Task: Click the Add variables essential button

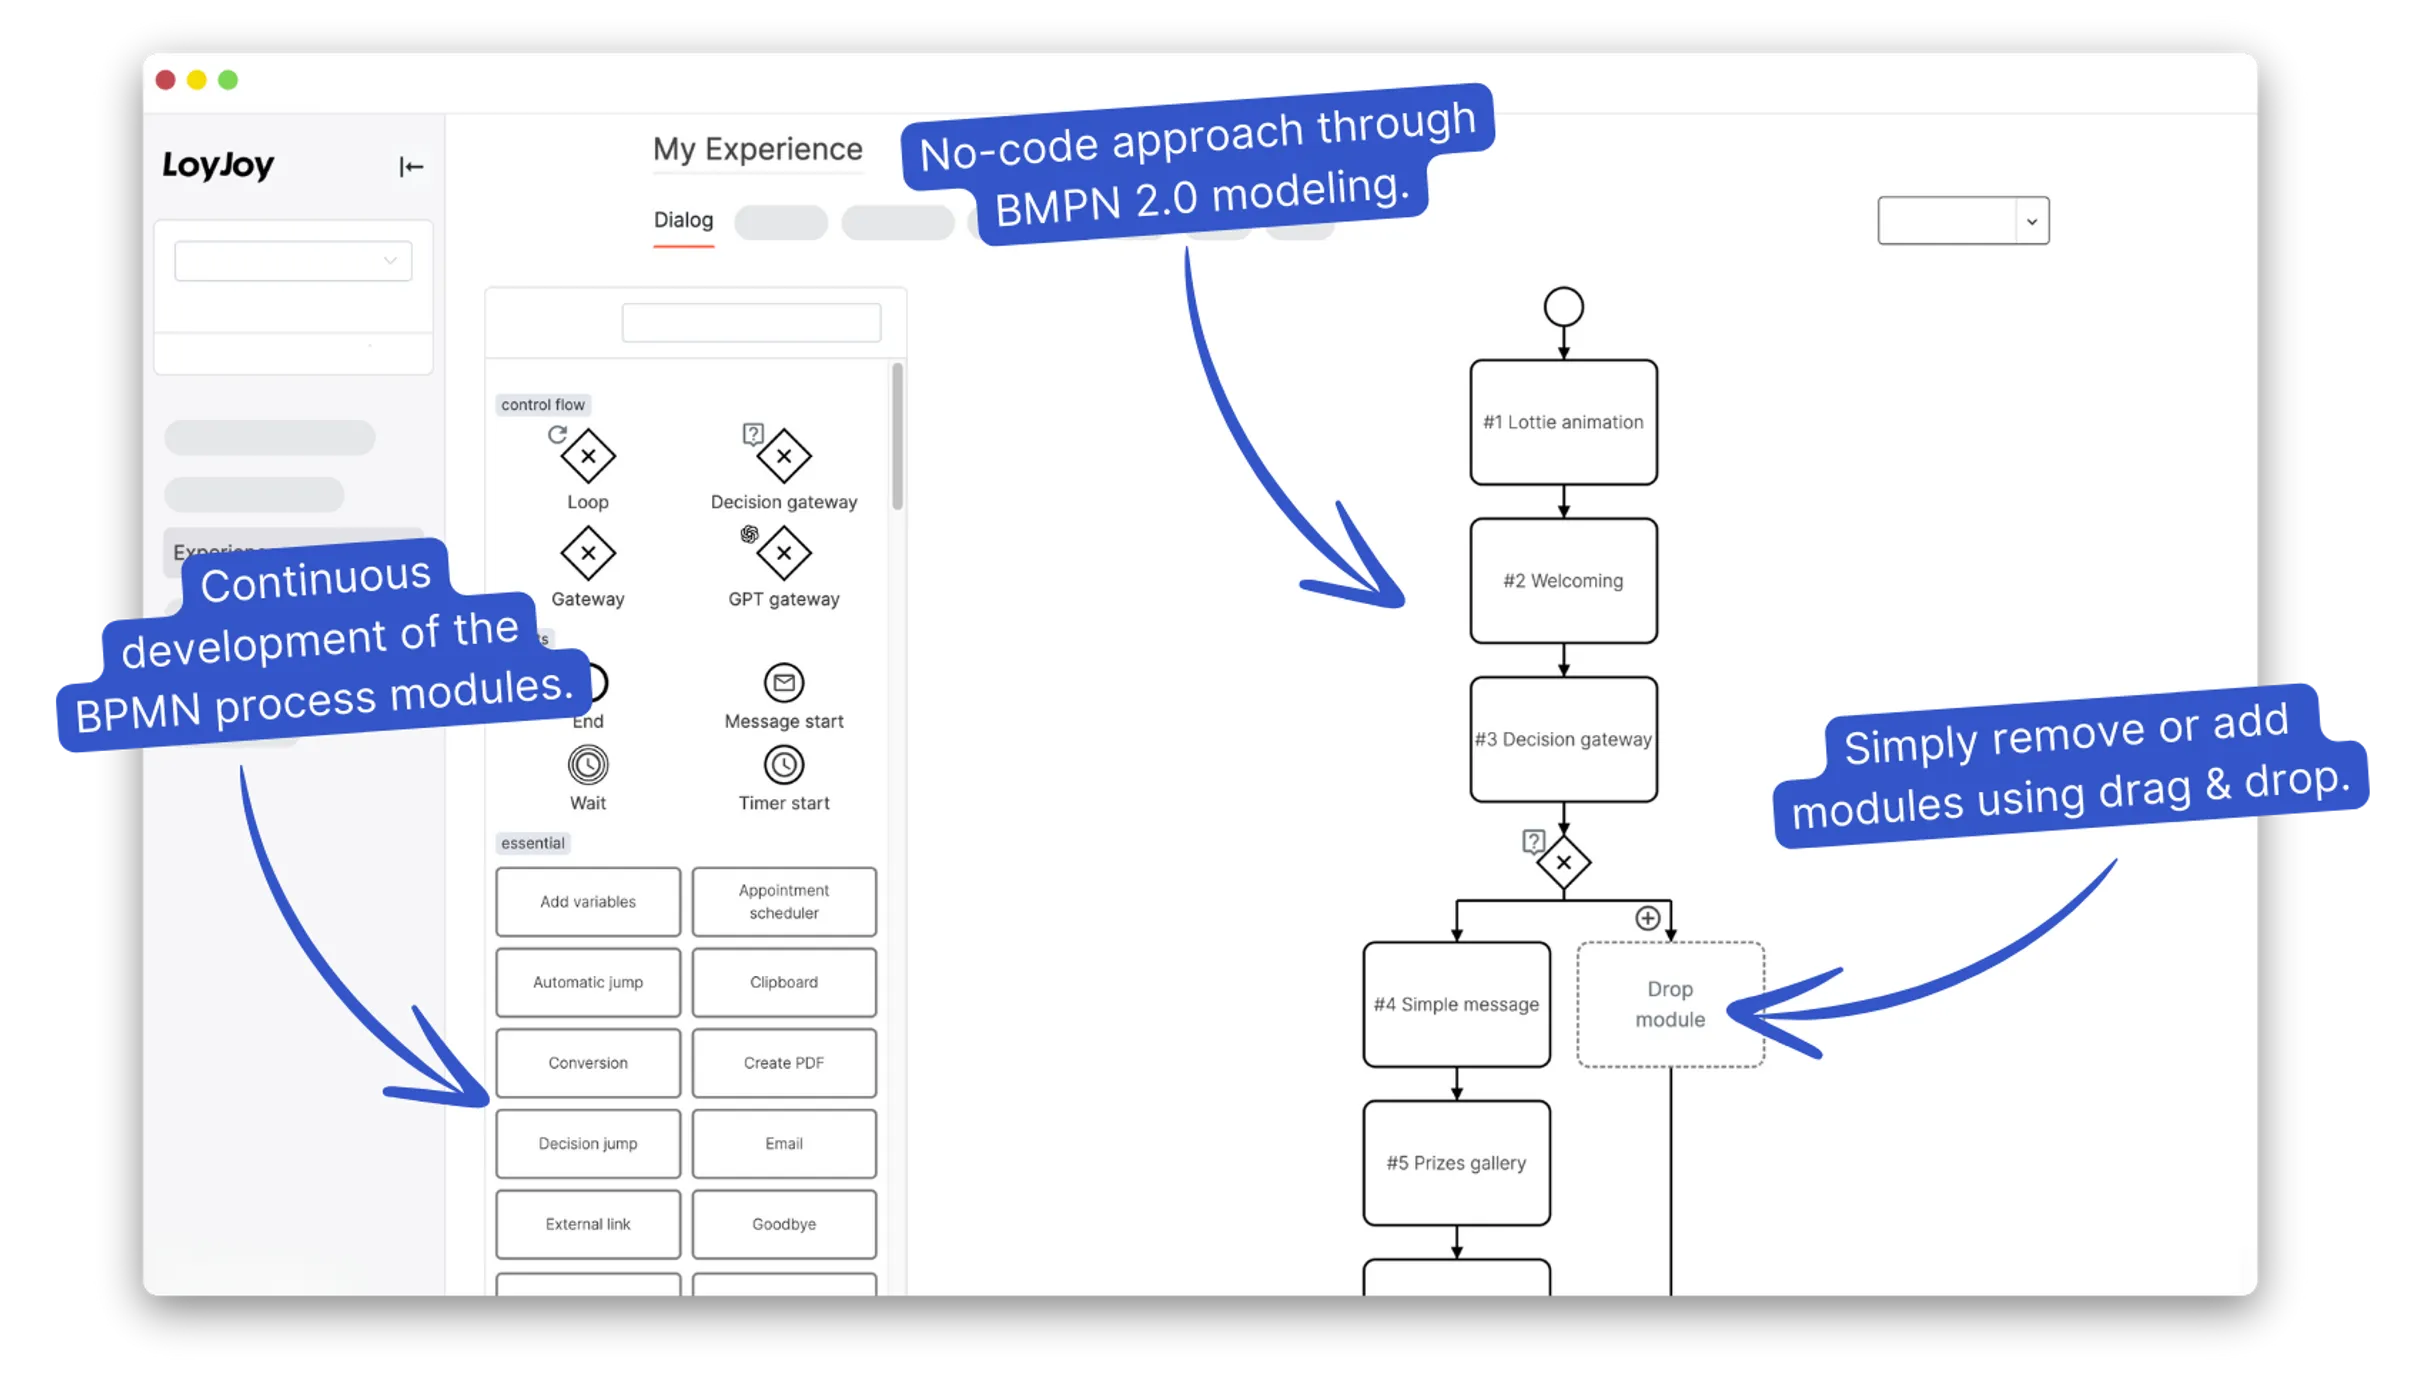Action: coord(588,901)
